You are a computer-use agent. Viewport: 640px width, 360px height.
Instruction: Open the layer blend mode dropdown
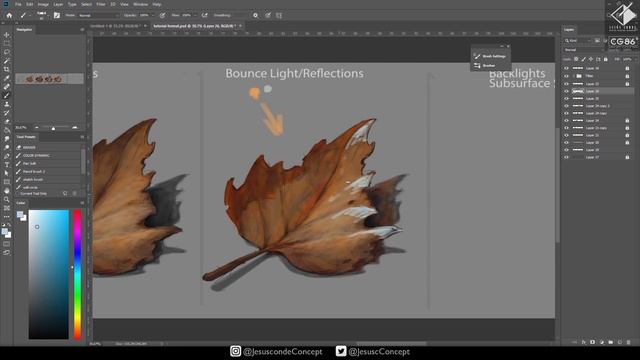point(584,50)
